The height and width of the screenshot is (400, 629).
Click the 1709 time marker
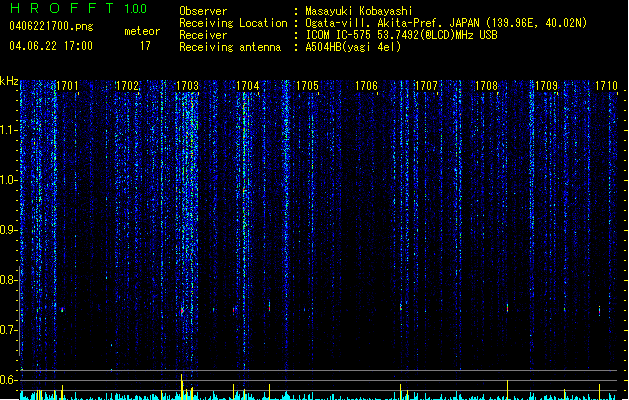coord(546,86)
